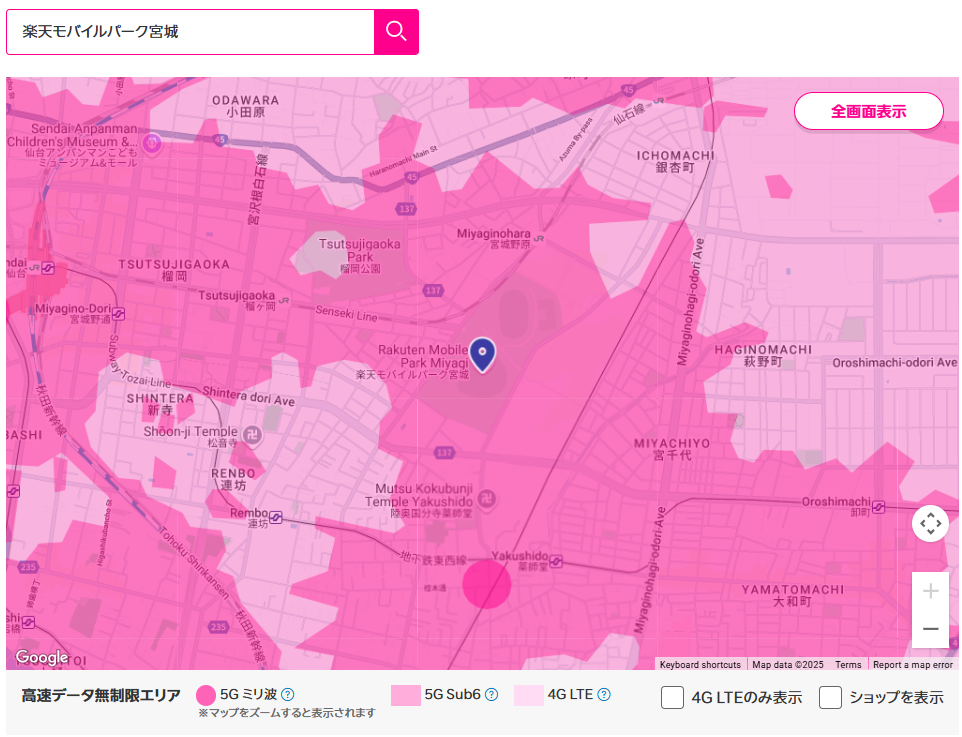Click the MIYACHIYO 宮千代 district label

coord(672,449)
